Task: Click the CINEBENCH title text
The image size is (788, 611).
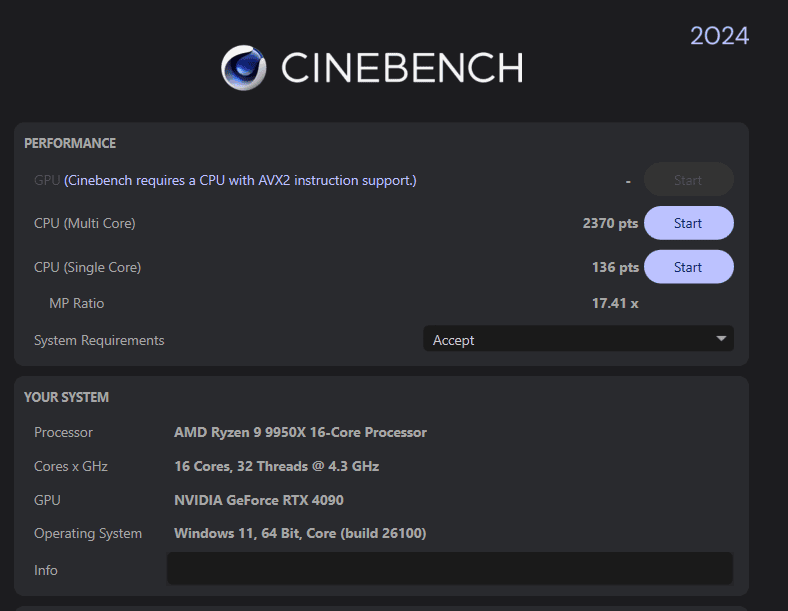Action: pyautogui.click(x=402, y=68)
